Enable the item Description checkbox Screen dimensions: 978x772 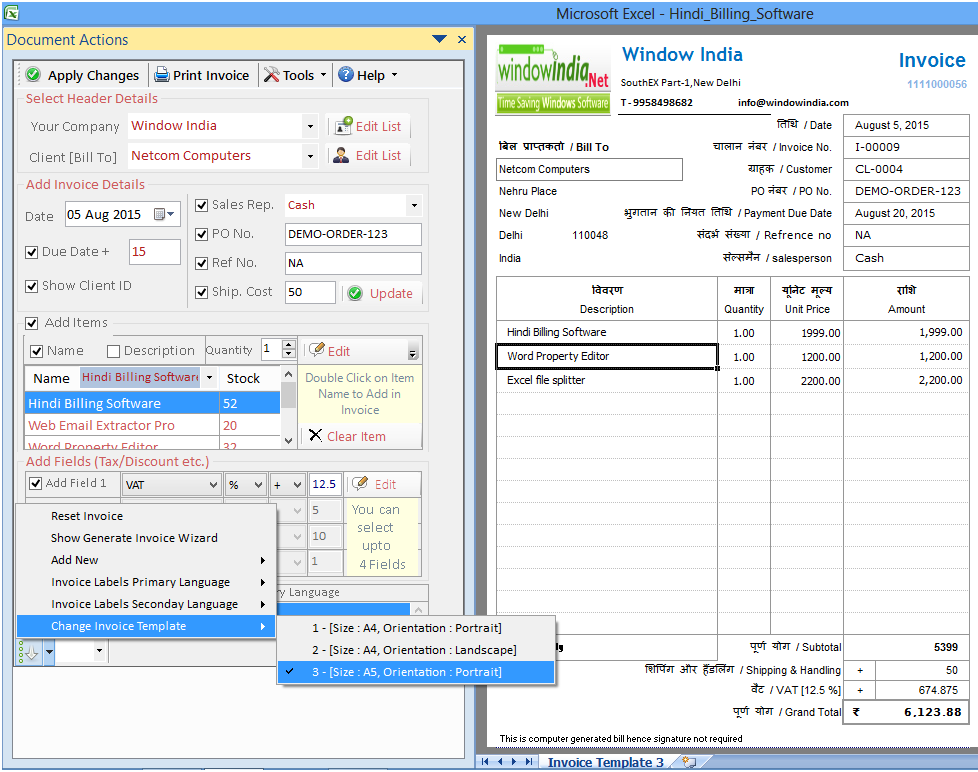tap(114, 351)
